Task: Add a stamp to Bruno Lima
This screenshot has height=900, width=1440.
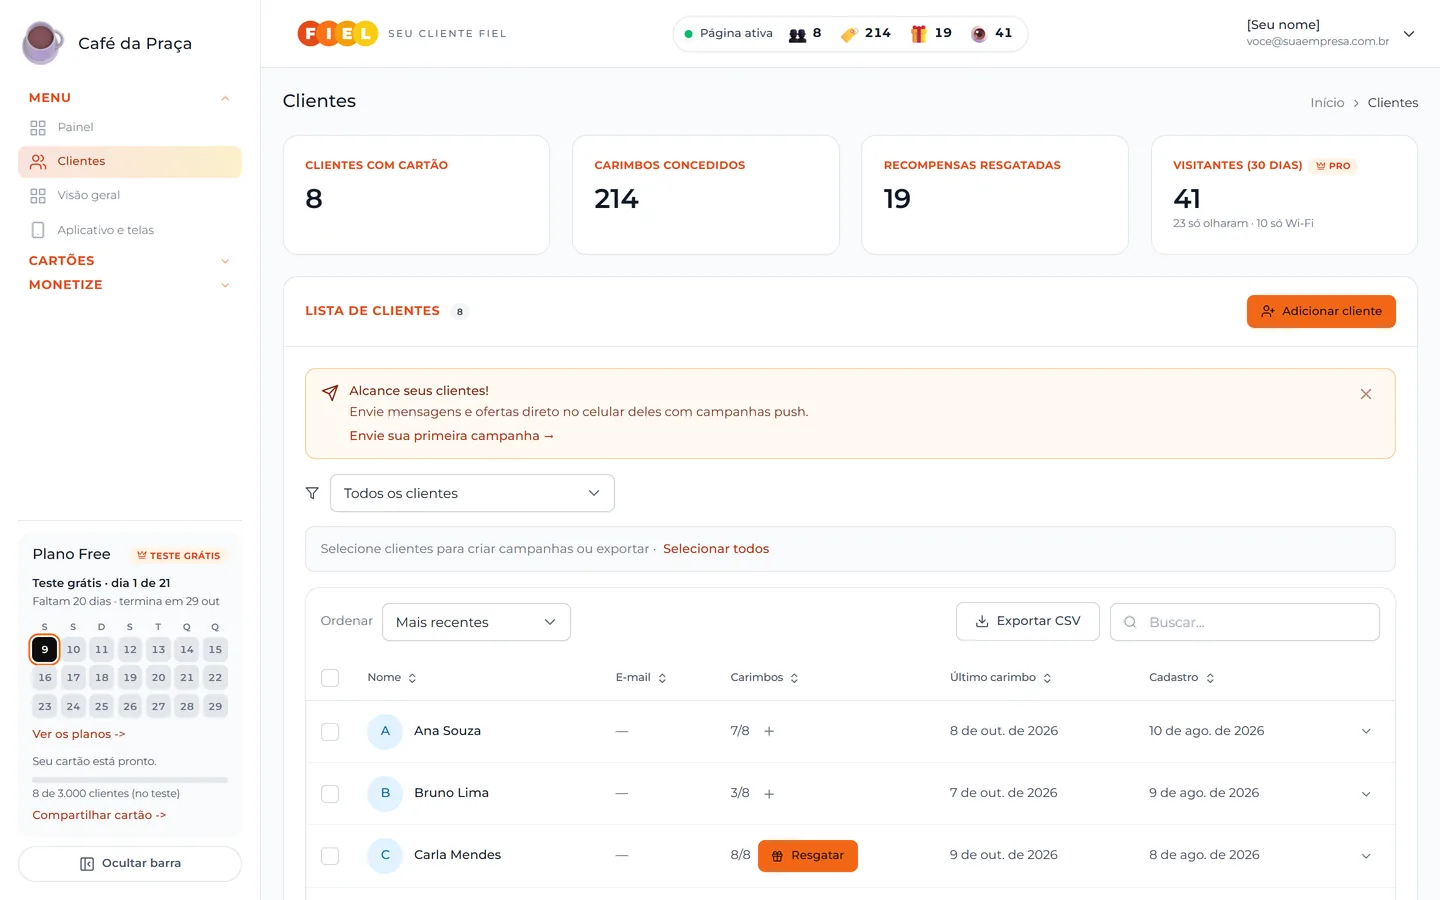Action: point(769,794)
